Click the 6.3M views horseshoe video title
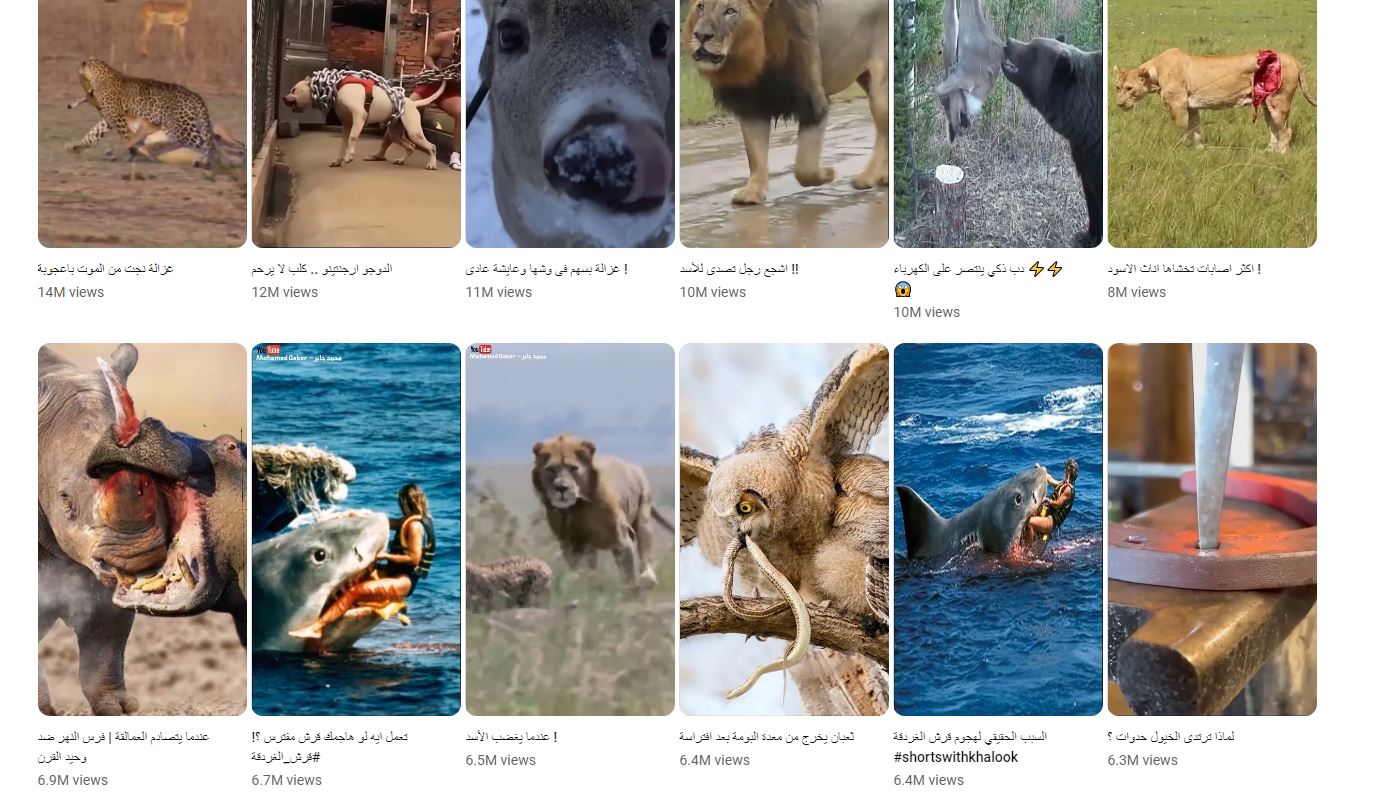1377x797 pixels. [1171, 737]
